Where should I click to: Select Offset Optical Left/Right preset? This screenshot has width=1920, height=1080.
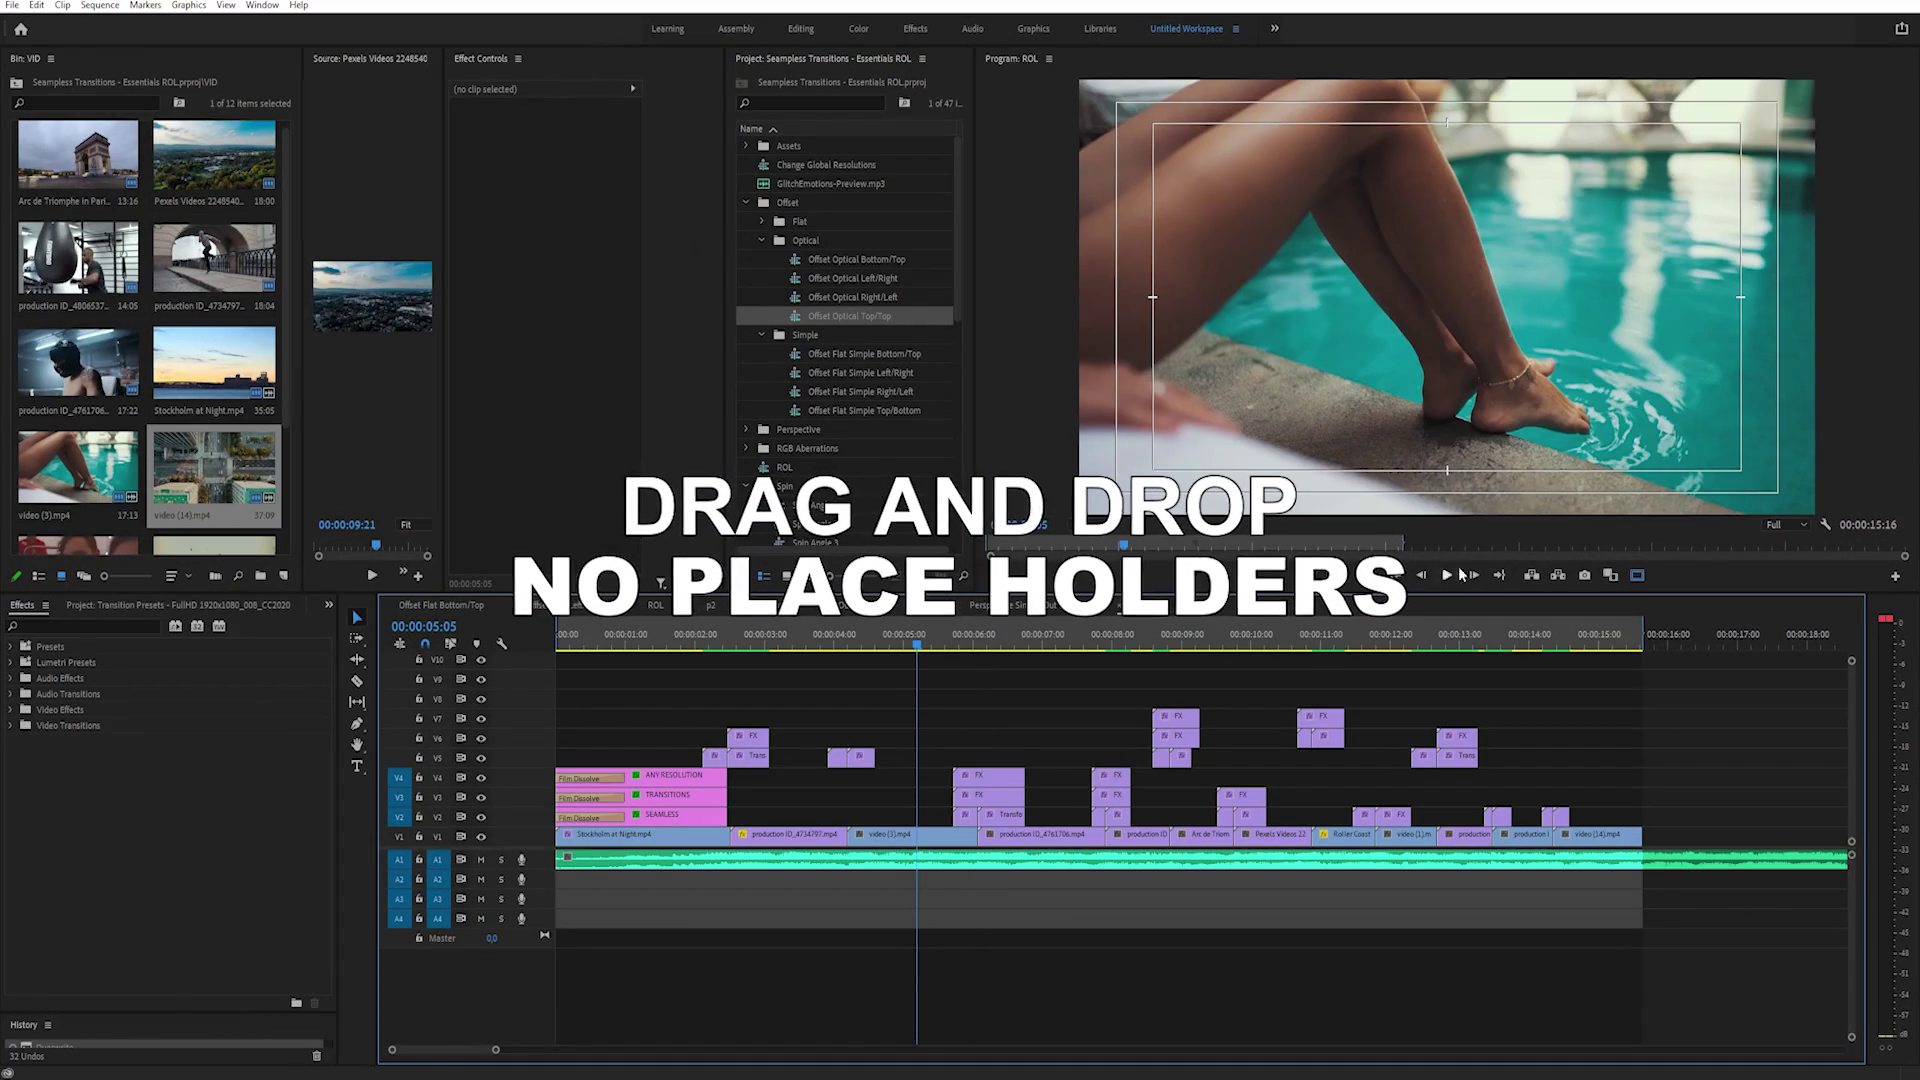coord(852,278)
